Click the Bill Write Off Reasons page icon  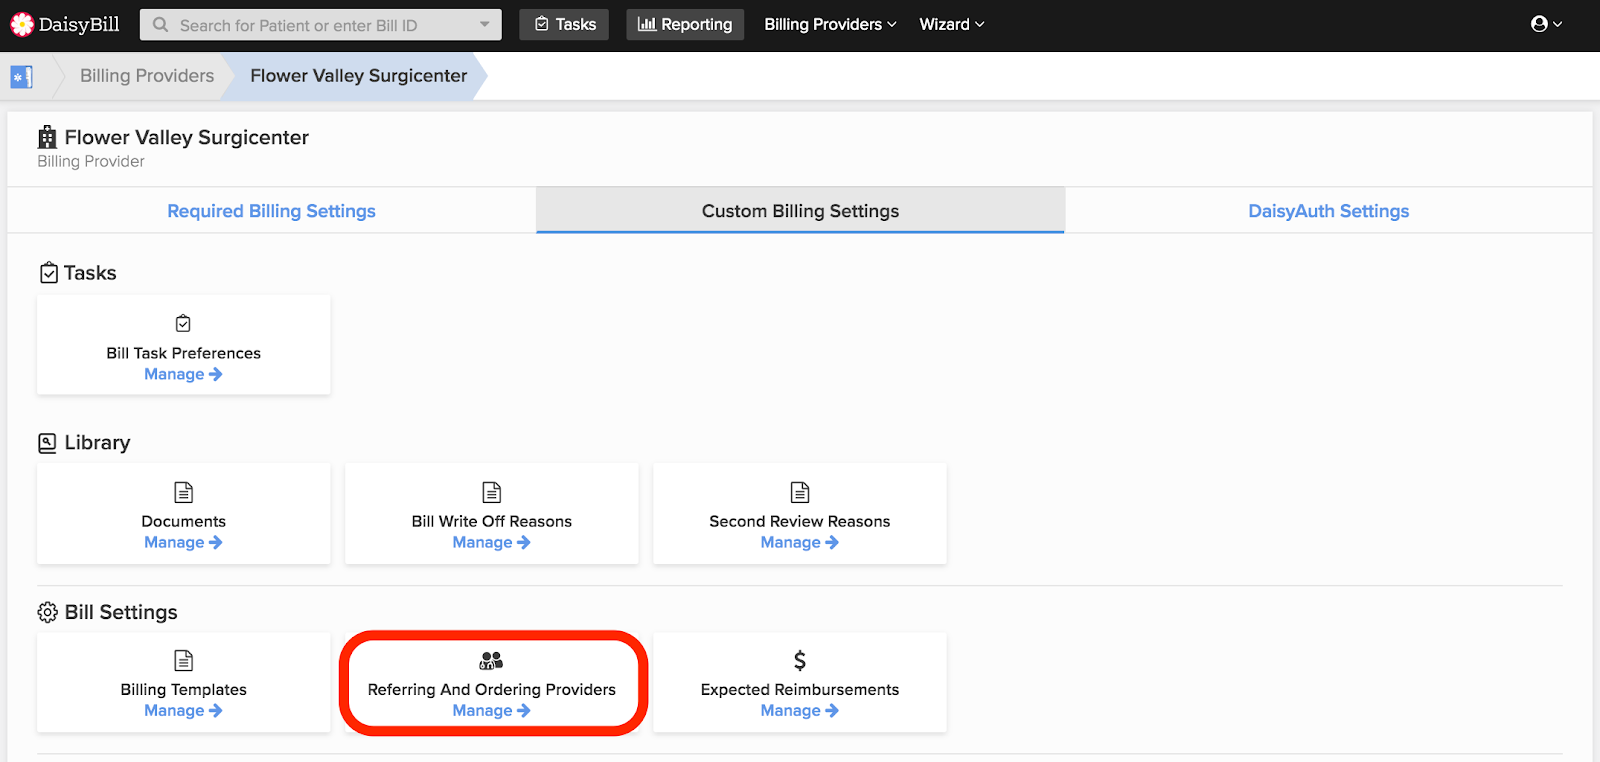point(492,492)
